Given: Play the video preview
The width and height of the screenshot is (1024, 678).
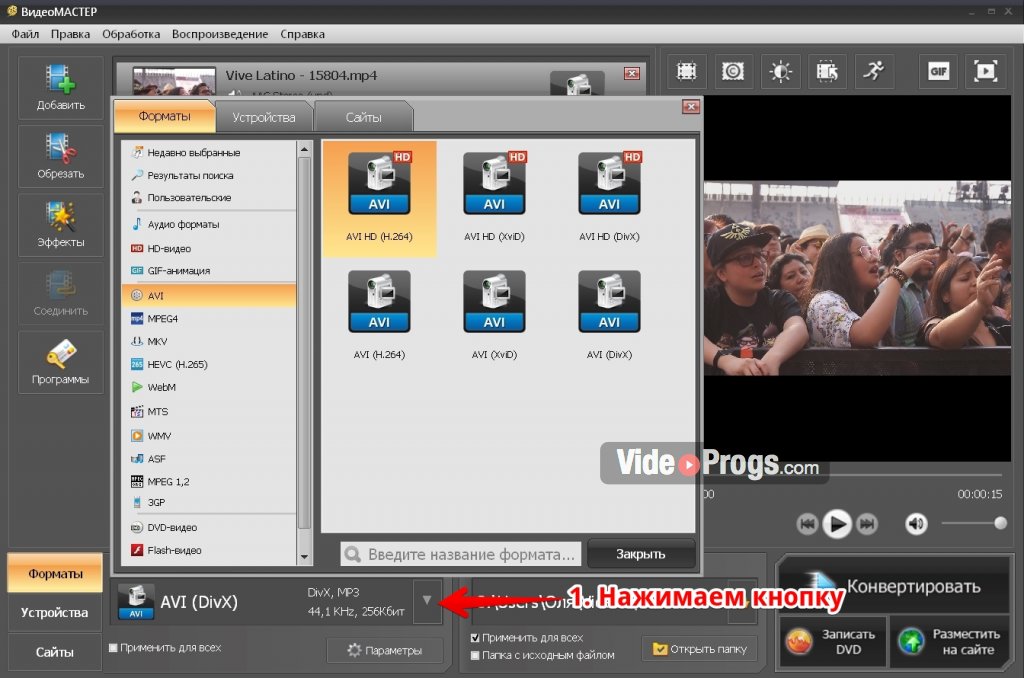Looking at the screenshot, I should (837, 524).
